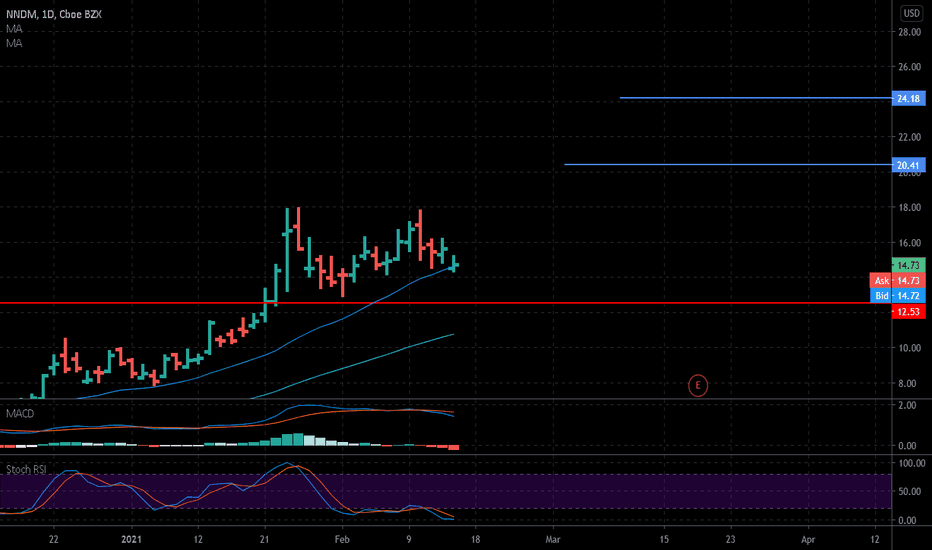
Task: Click the earnings E marker
Action: [698, 385]
